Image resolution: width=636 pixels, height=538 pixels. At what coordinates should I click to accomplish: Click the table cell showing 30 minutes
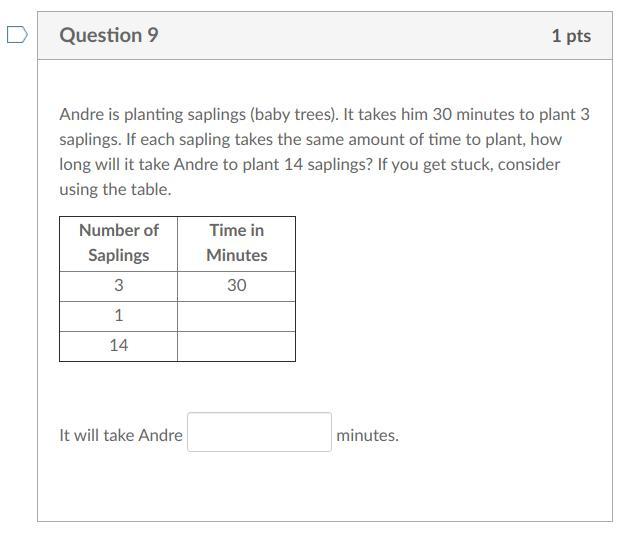point(236,286)
